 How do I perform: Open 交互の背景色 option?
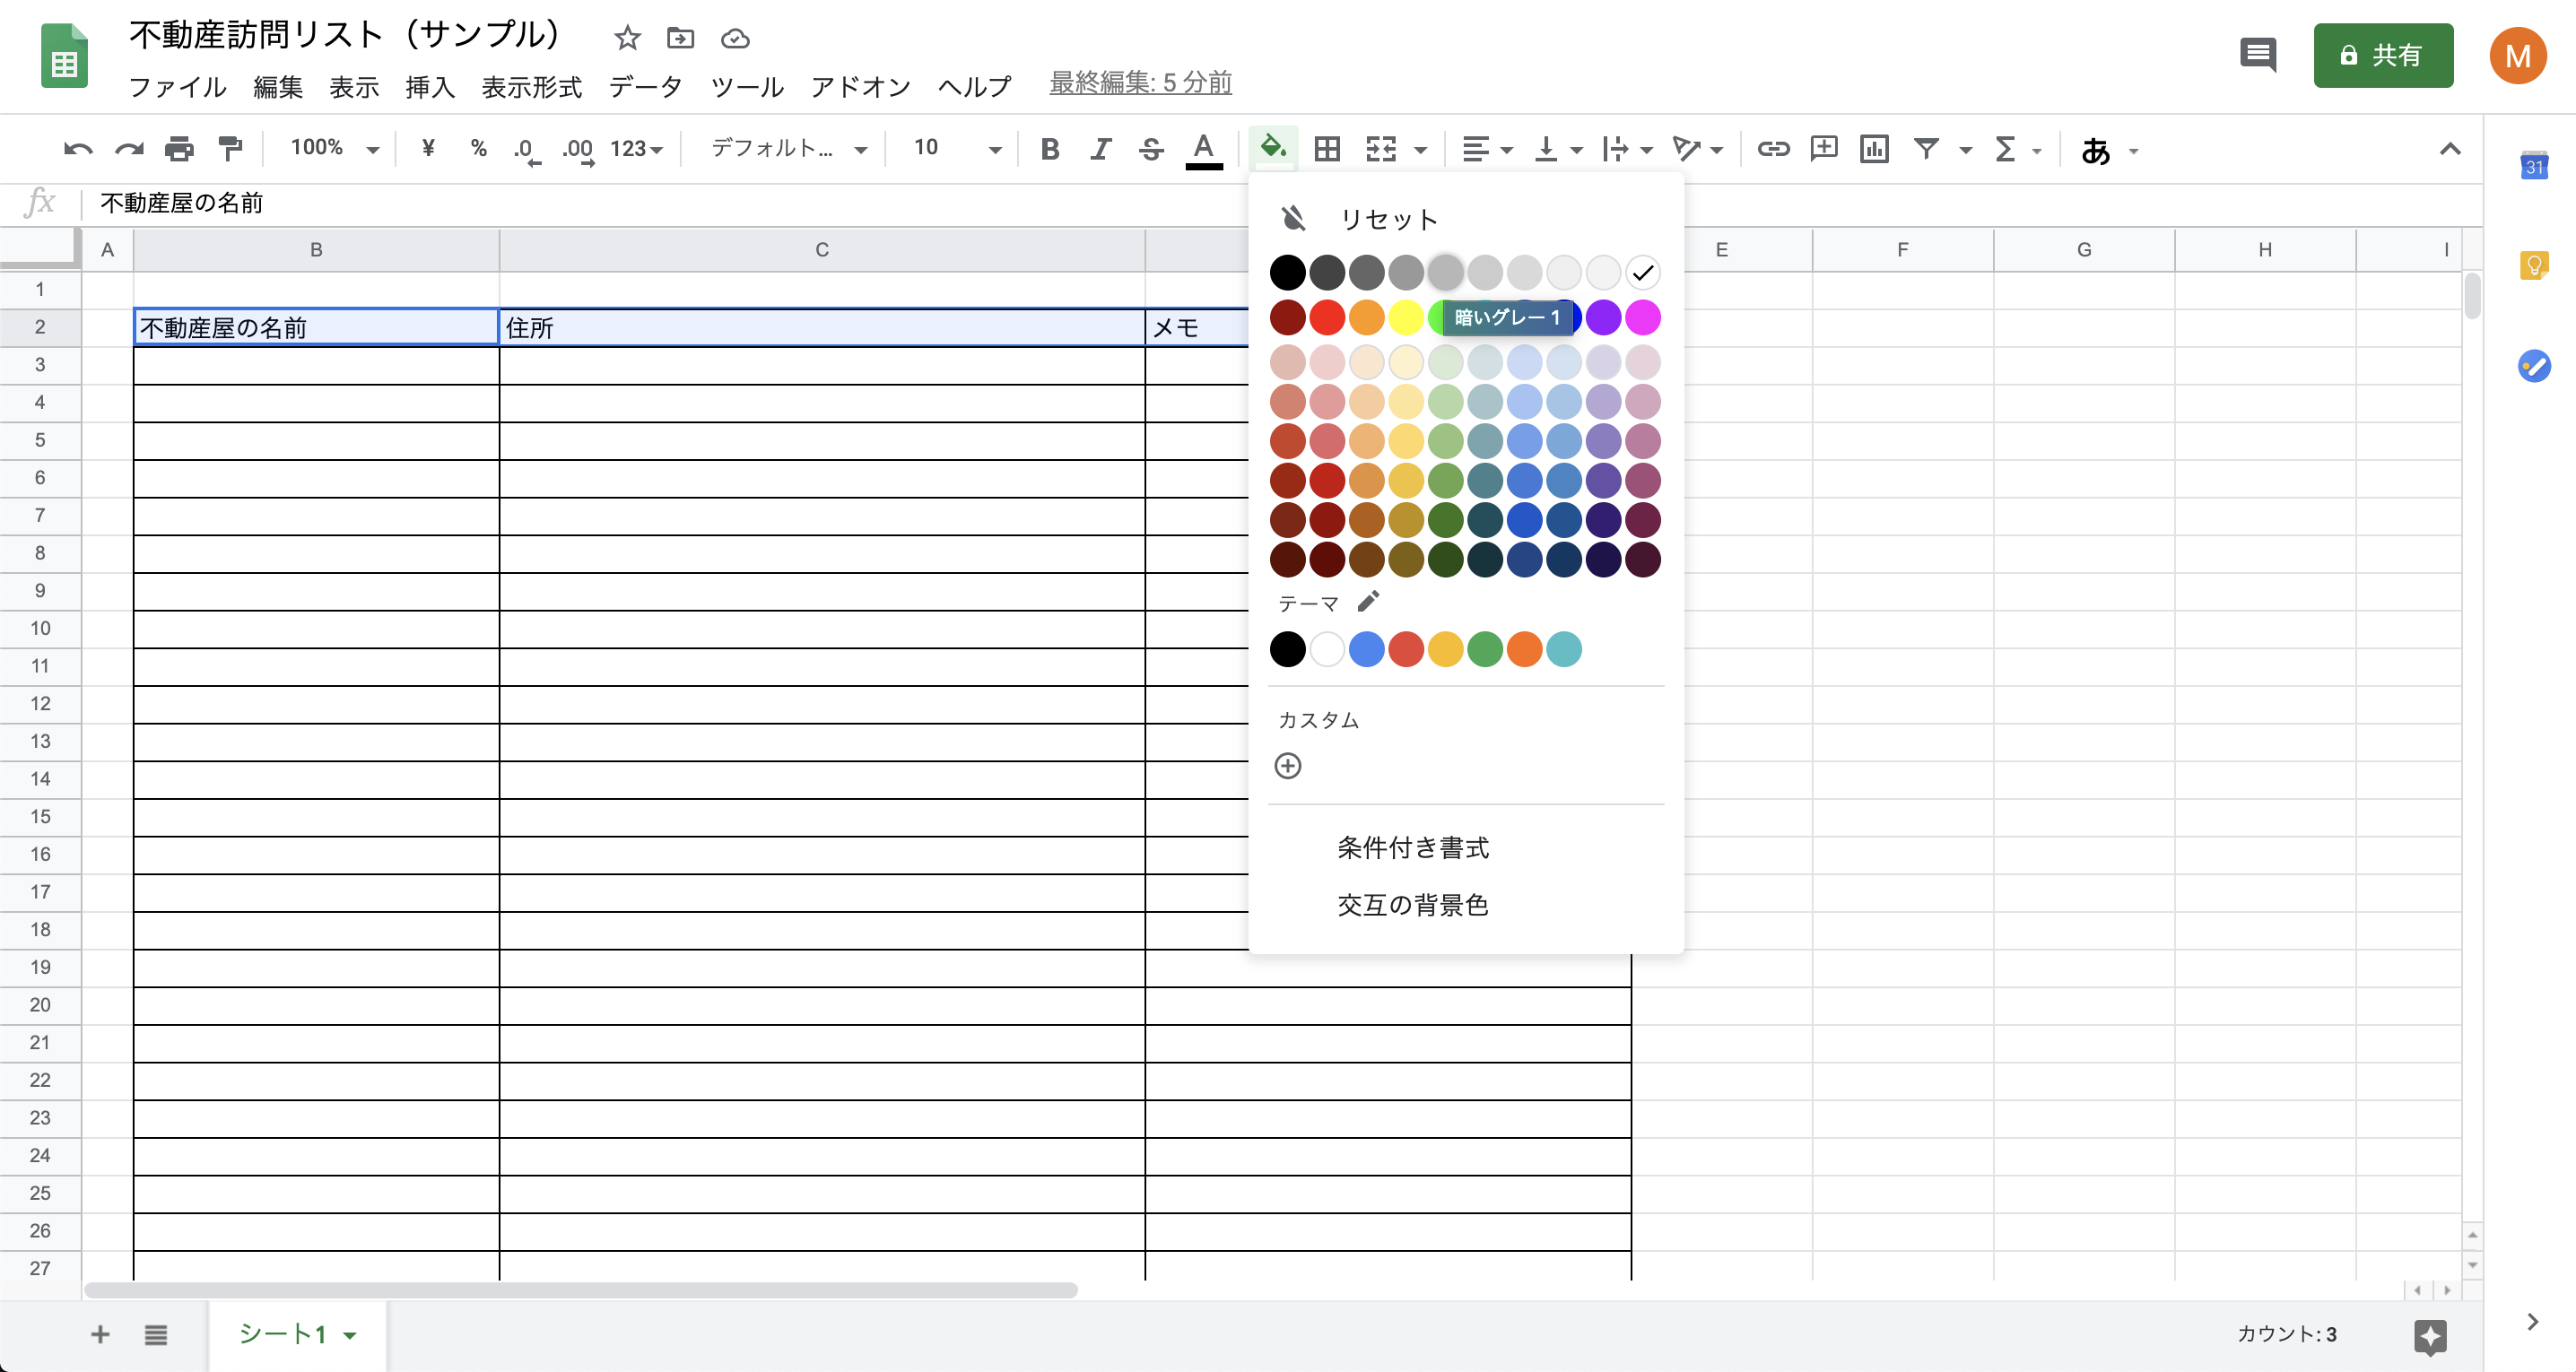[1412, 905]
